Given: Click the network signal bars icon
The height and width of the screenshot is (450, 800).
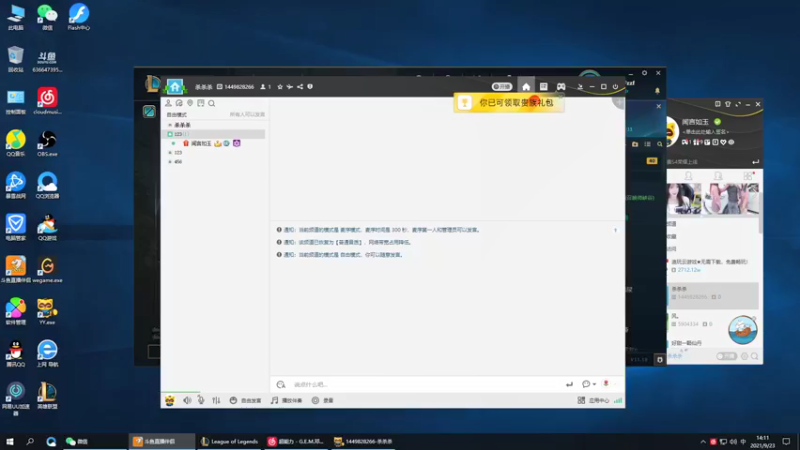Looking at the screenshot, I should pos(618,401).
